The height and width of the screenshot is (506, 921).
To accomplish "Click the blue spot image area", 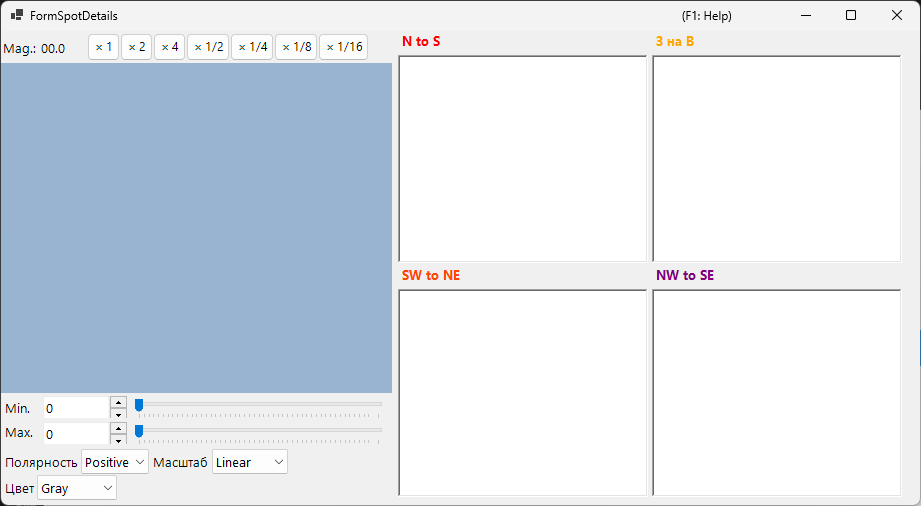I will (x=196, y=228).
